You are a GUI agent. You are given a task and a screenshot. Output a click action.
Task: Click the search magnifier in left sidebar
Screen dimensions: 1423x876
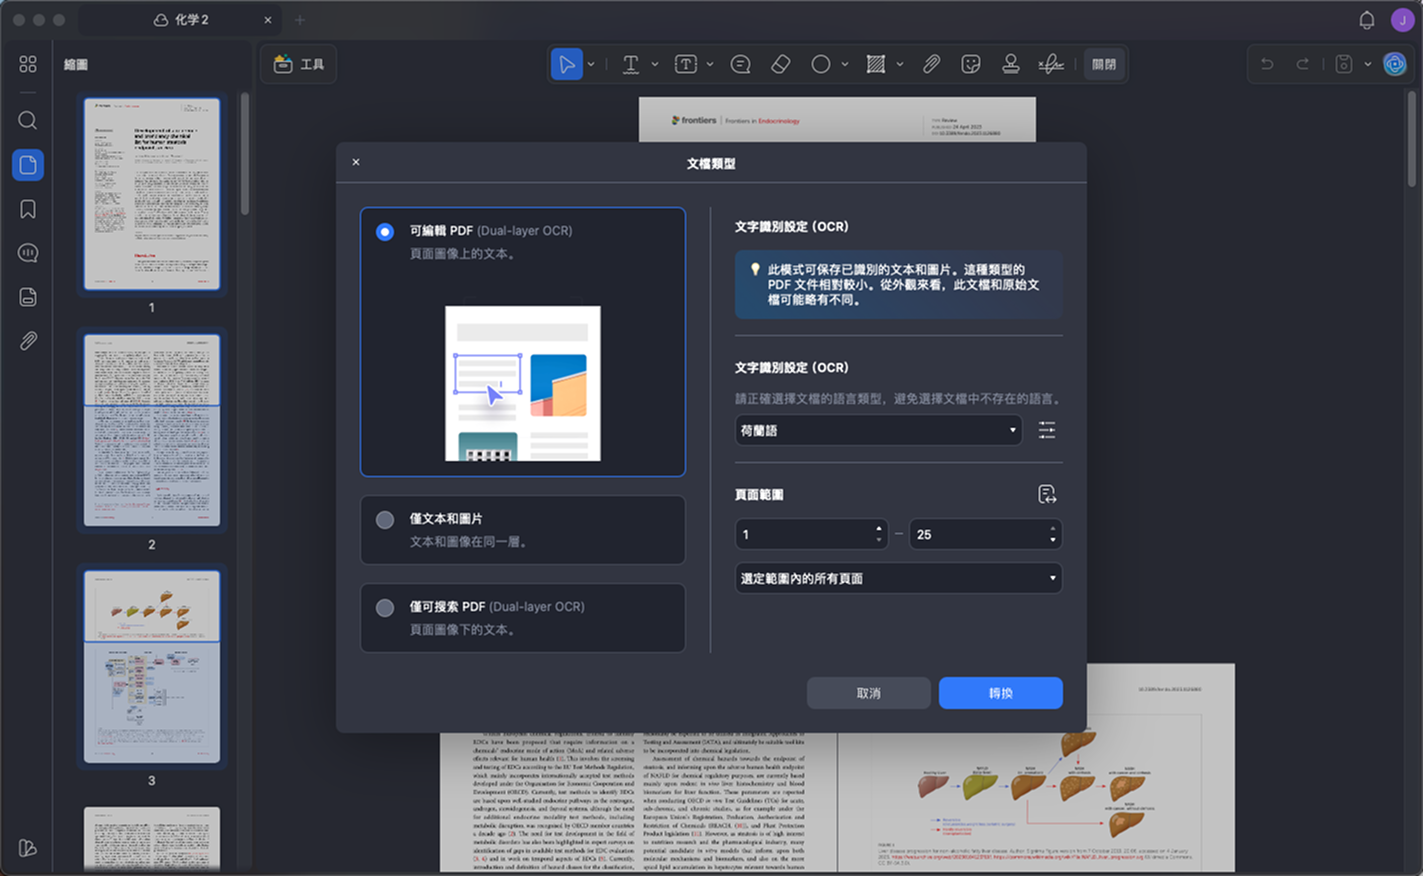(x=28, y=121)
